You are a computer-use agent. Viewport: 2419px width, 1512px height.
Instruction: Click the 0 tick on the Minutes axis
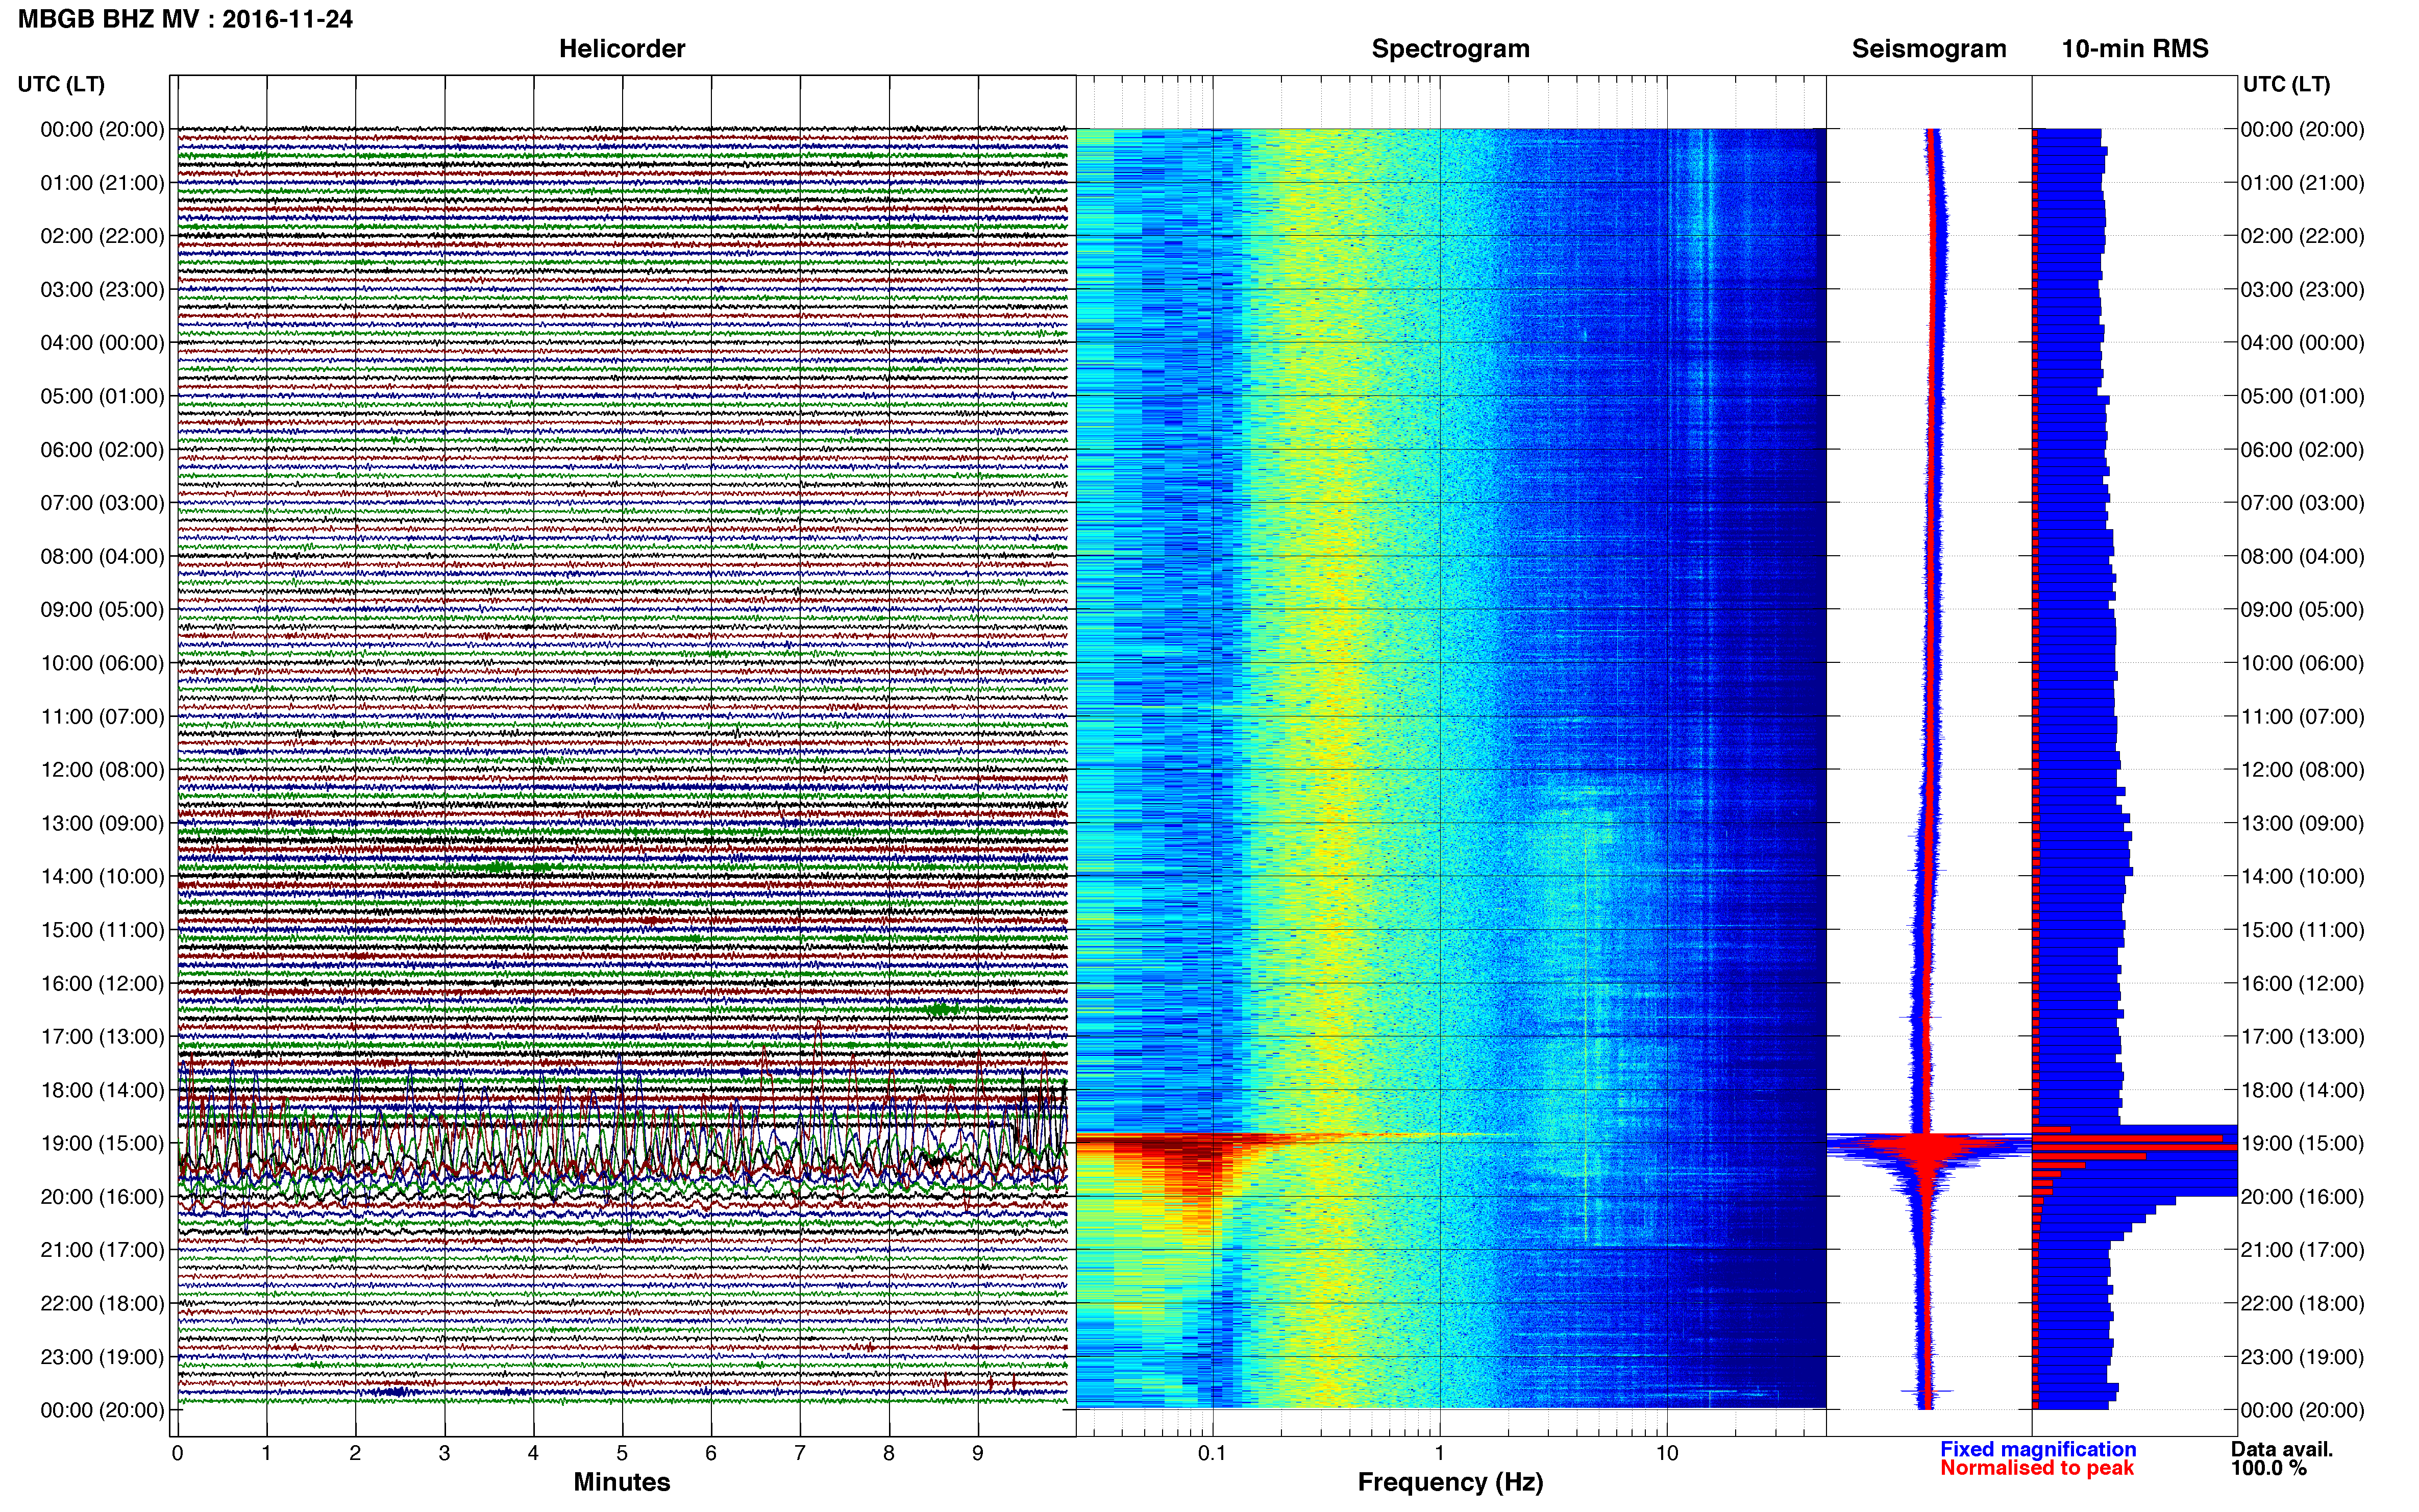(178, 1453)
